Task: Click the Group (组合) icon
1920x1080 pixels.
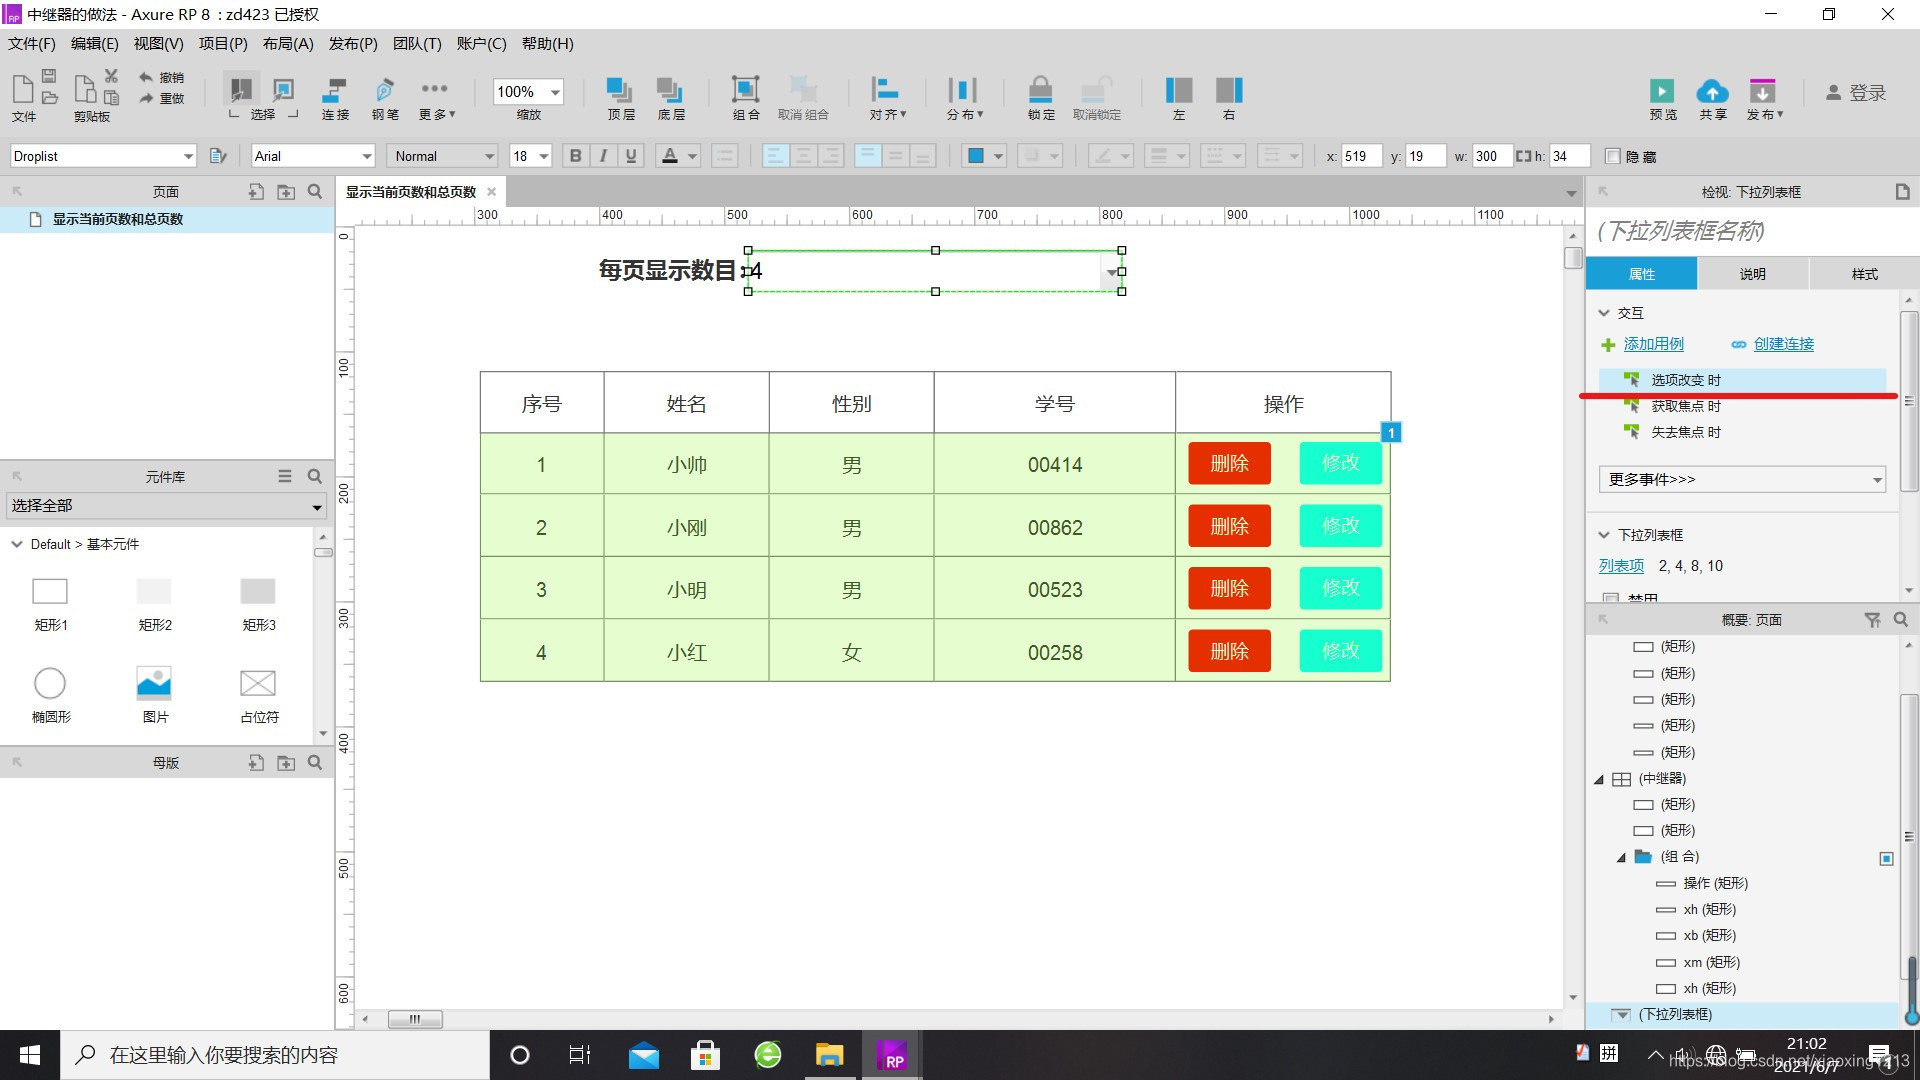Action: (x=745, y=90)
